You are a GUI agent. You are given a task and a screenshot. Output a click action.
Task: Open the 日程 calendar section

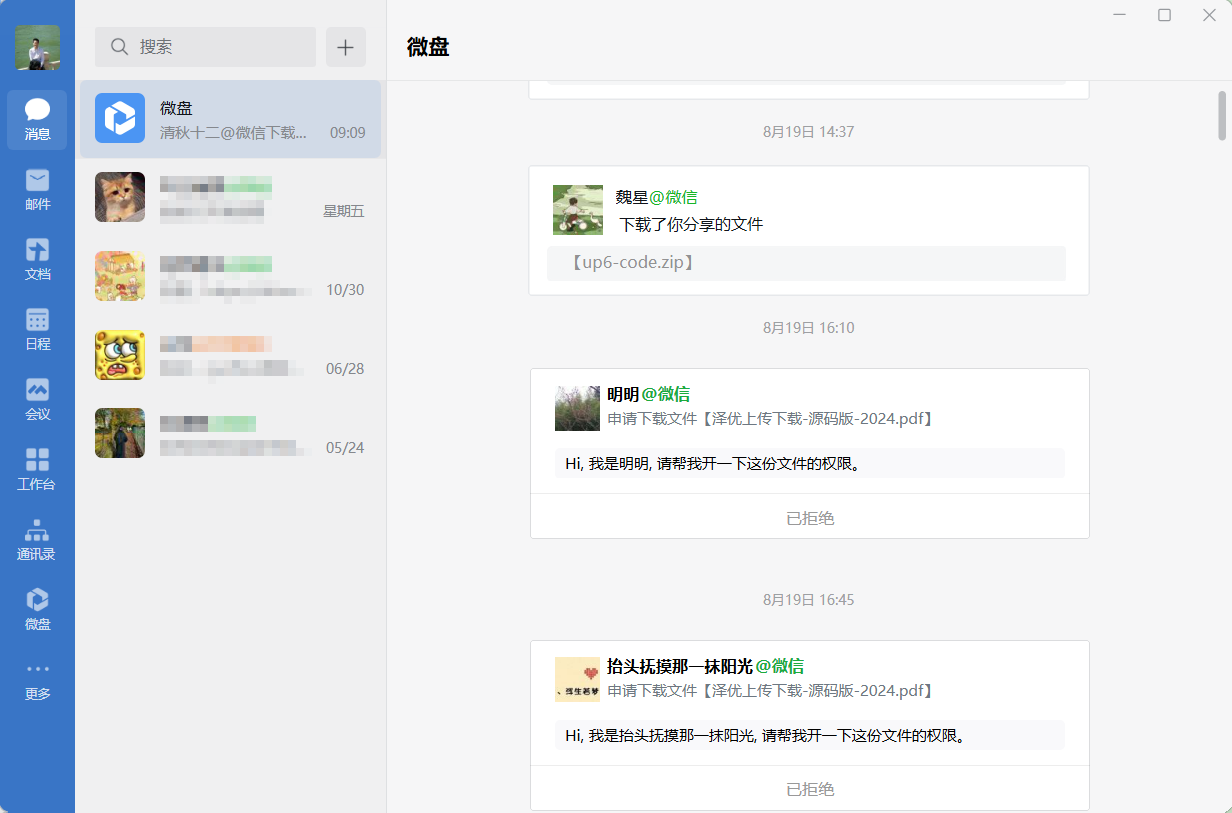pos(37,330)
